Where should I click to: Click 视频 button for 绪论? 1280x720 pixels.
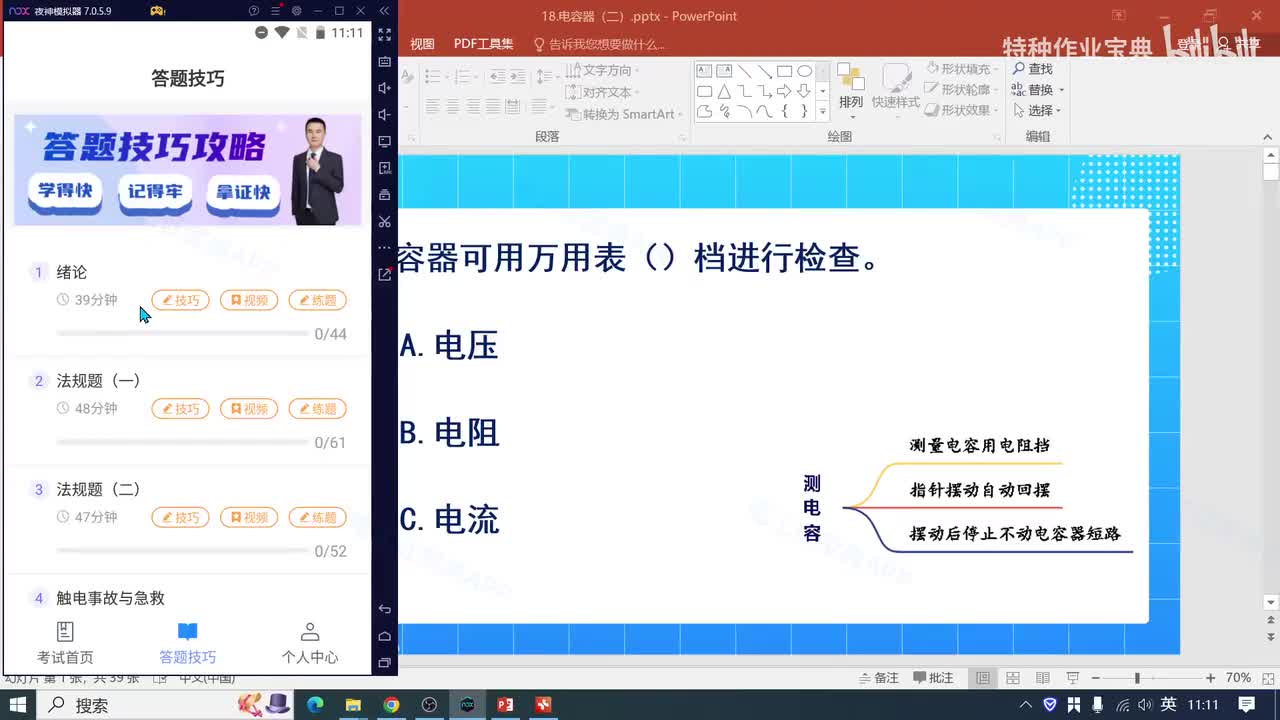pos(249,300)
